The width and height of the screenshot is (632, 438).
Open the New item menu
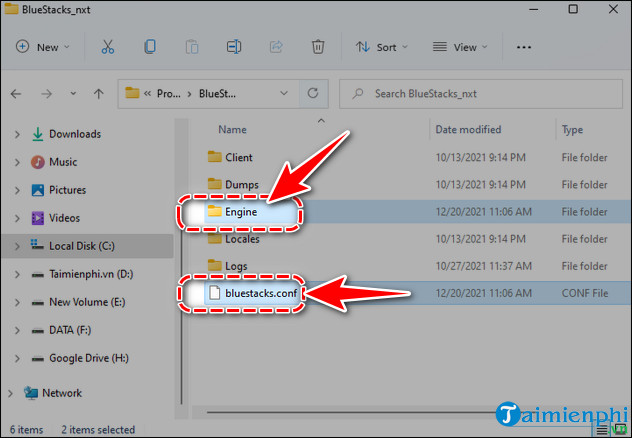tap(42, 47)
